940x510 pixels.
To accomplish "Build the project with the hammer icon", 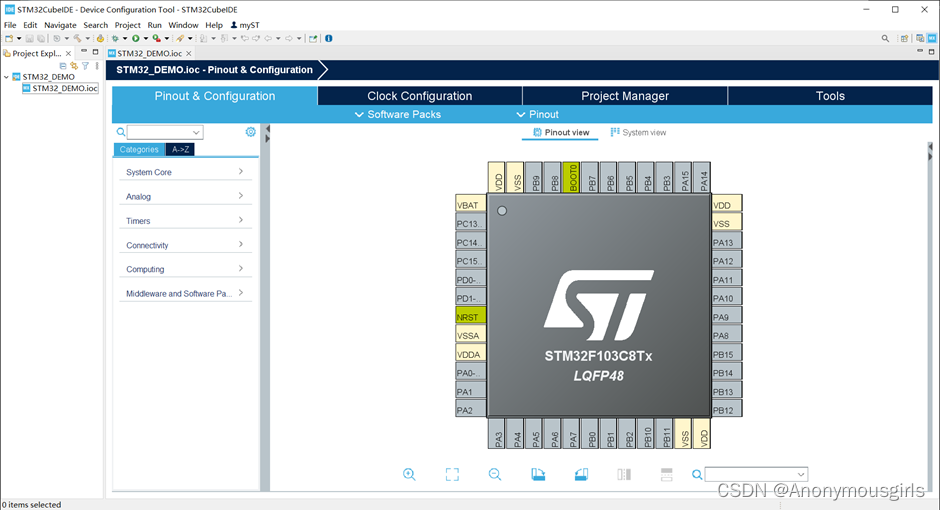I will [77, 38].
